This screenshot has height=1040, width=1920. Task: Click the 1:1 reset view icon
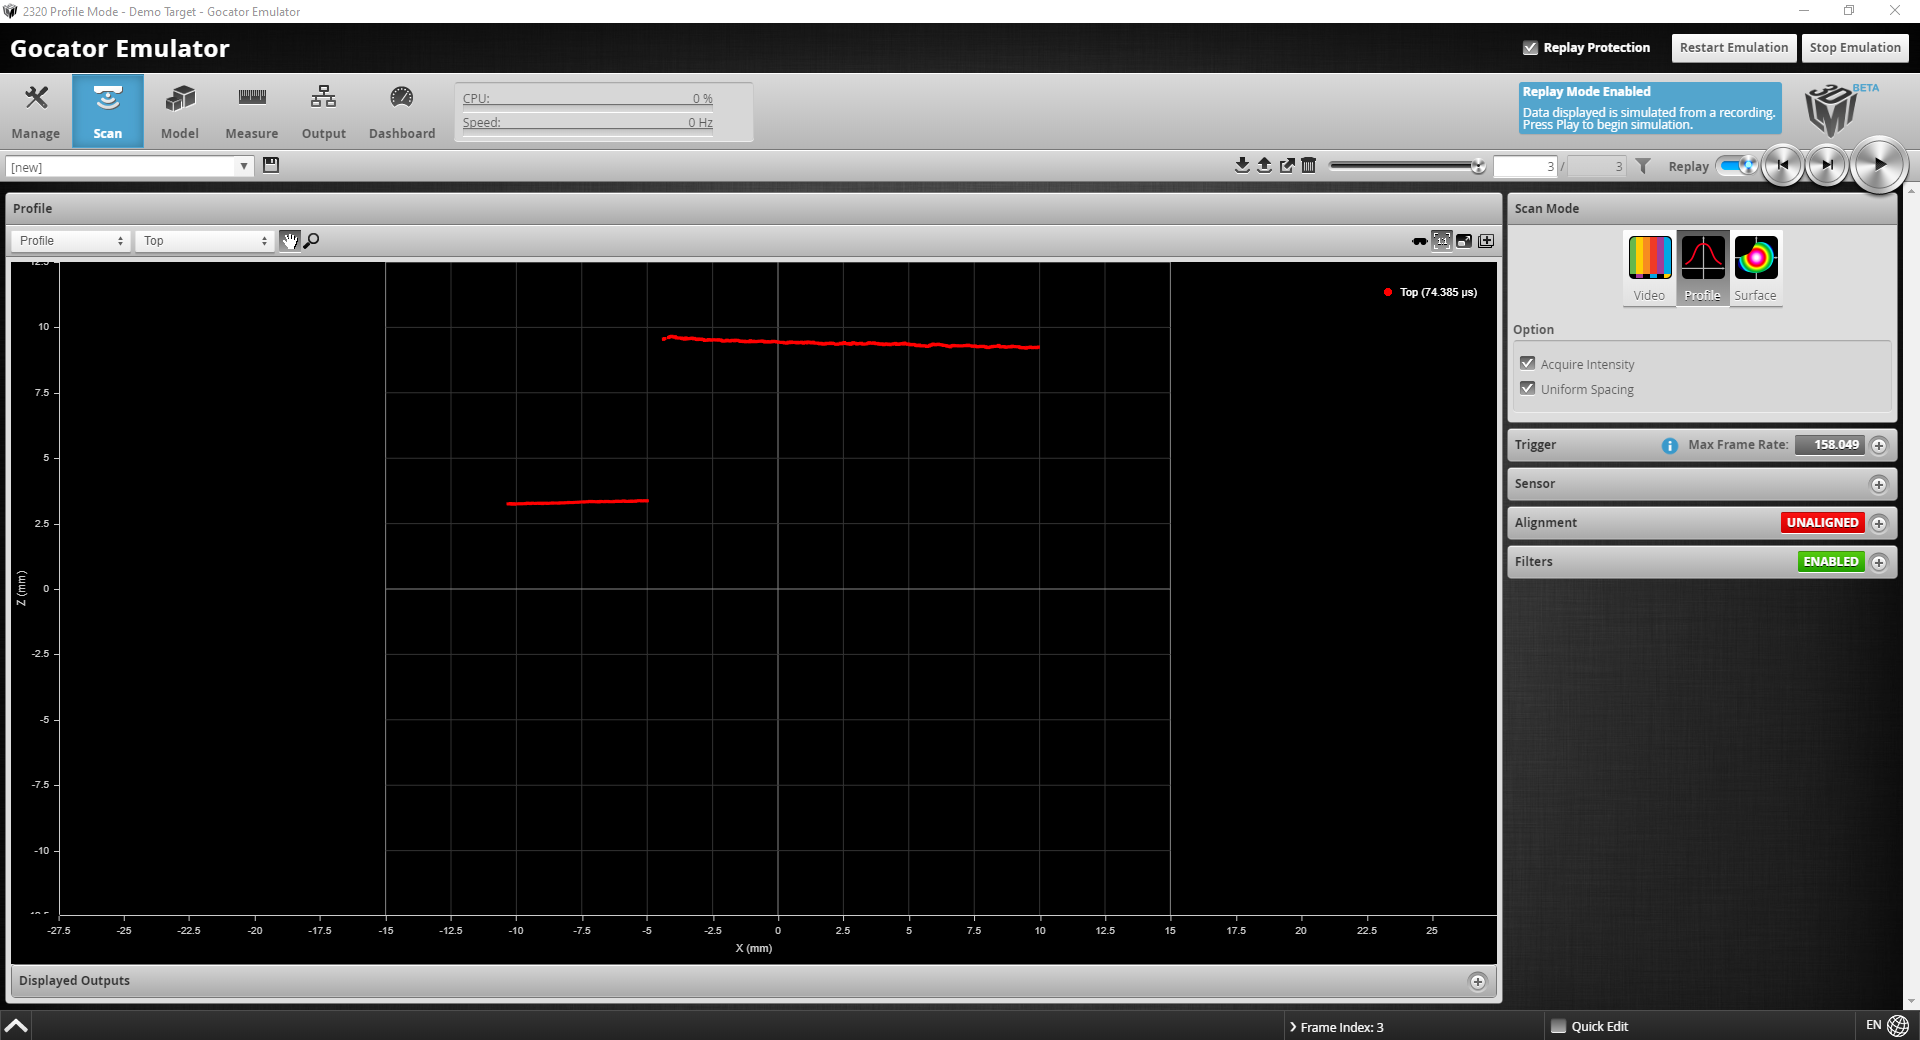pos(1442,240)
